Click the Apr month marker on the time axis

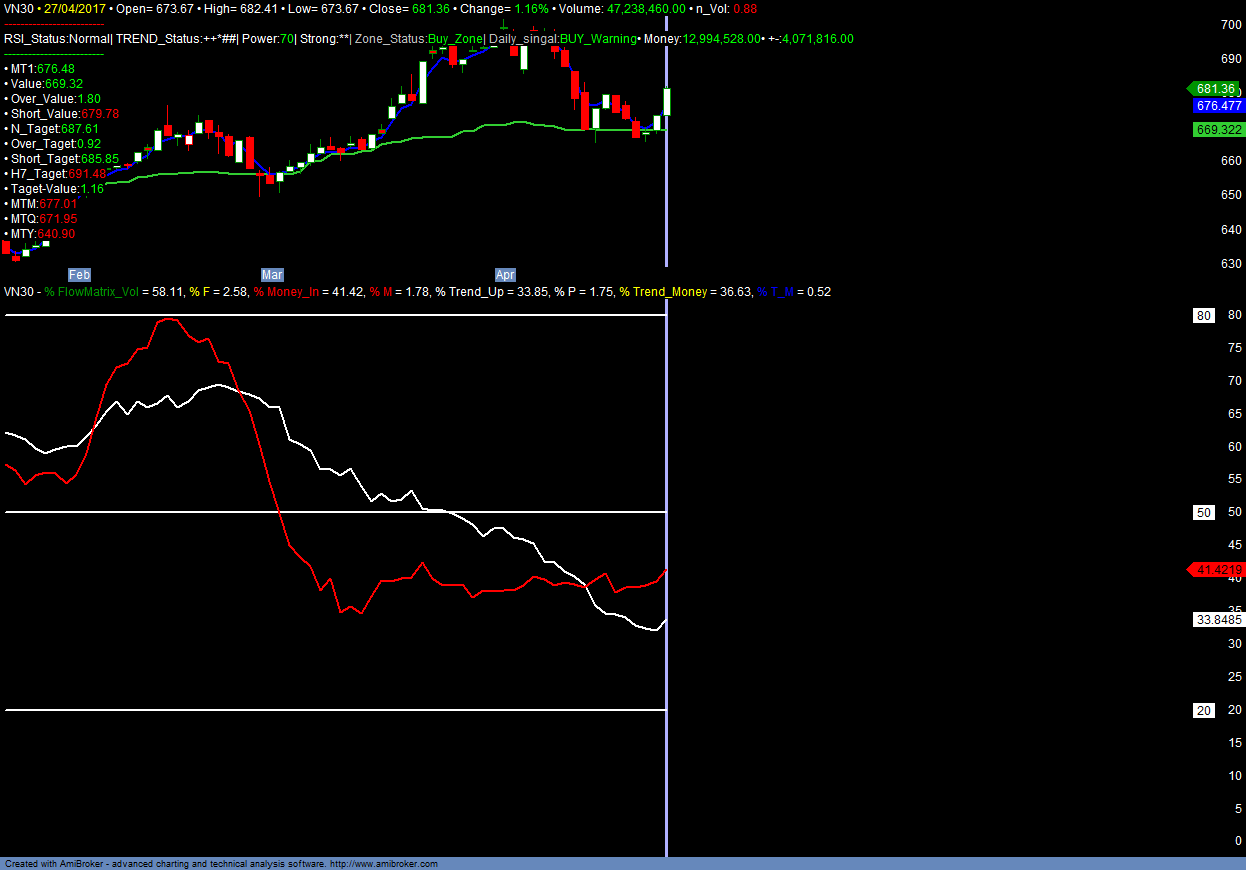[x=506, y=274]
